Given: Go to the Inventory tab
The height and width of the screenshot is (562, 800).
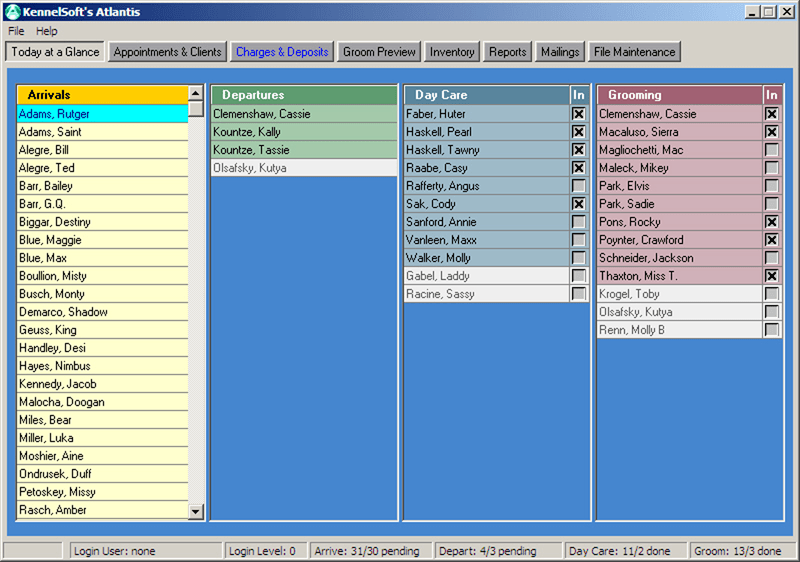Looking at the screenshot, I should (452, 52).
